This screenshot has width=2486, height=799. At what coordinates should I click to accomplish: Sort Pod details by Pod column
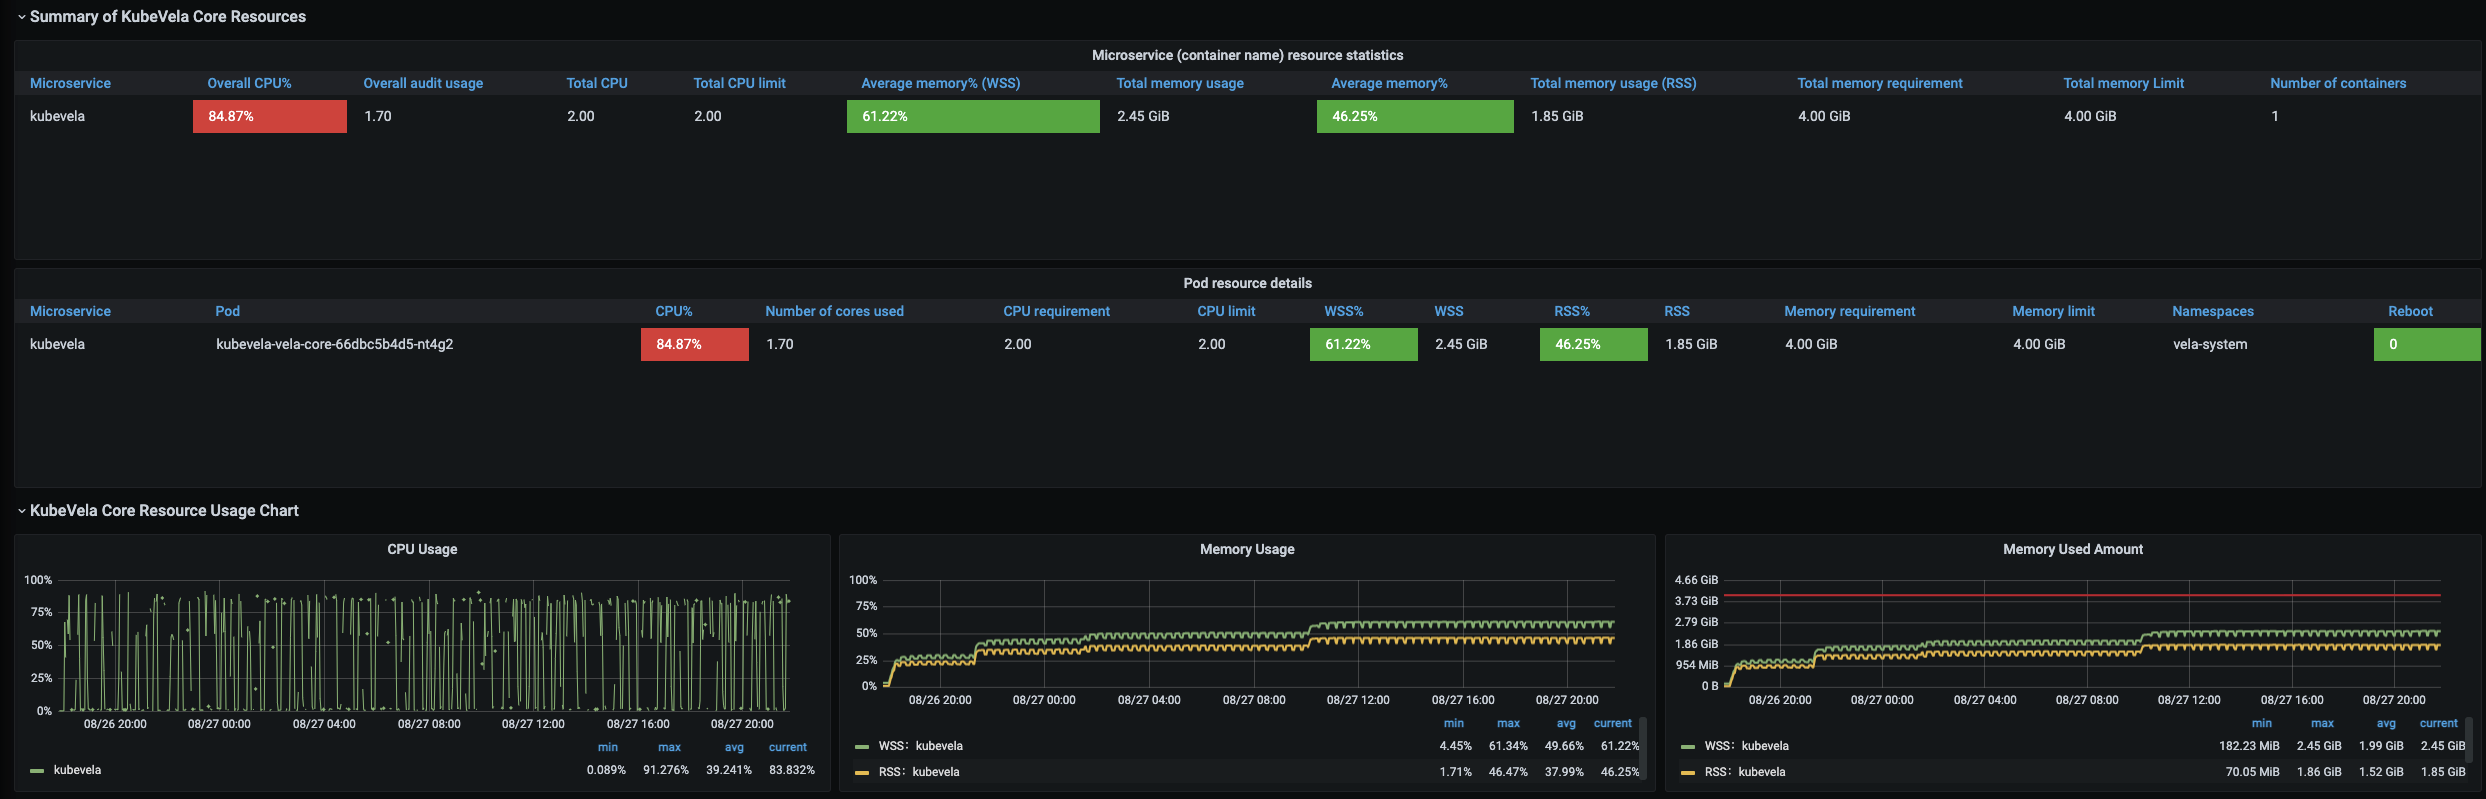click(x=227, y=311)
